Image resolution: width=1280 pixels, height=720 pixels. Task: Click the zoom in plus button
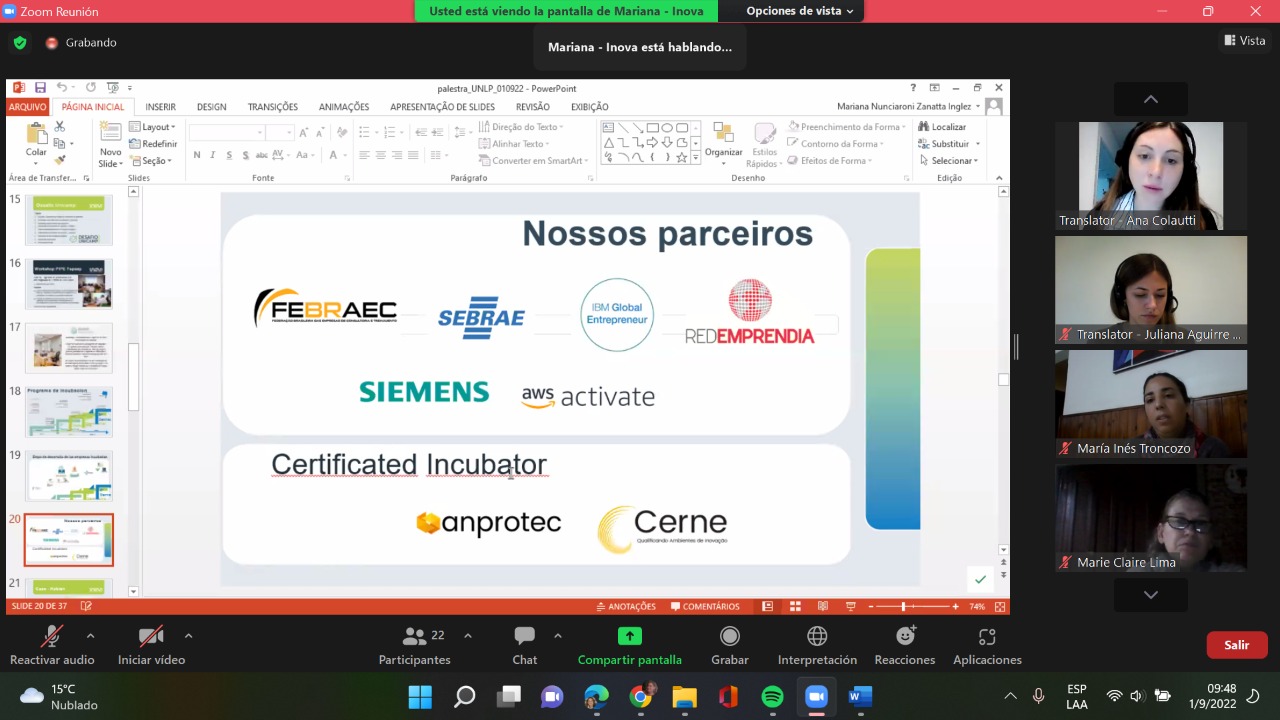955,606
